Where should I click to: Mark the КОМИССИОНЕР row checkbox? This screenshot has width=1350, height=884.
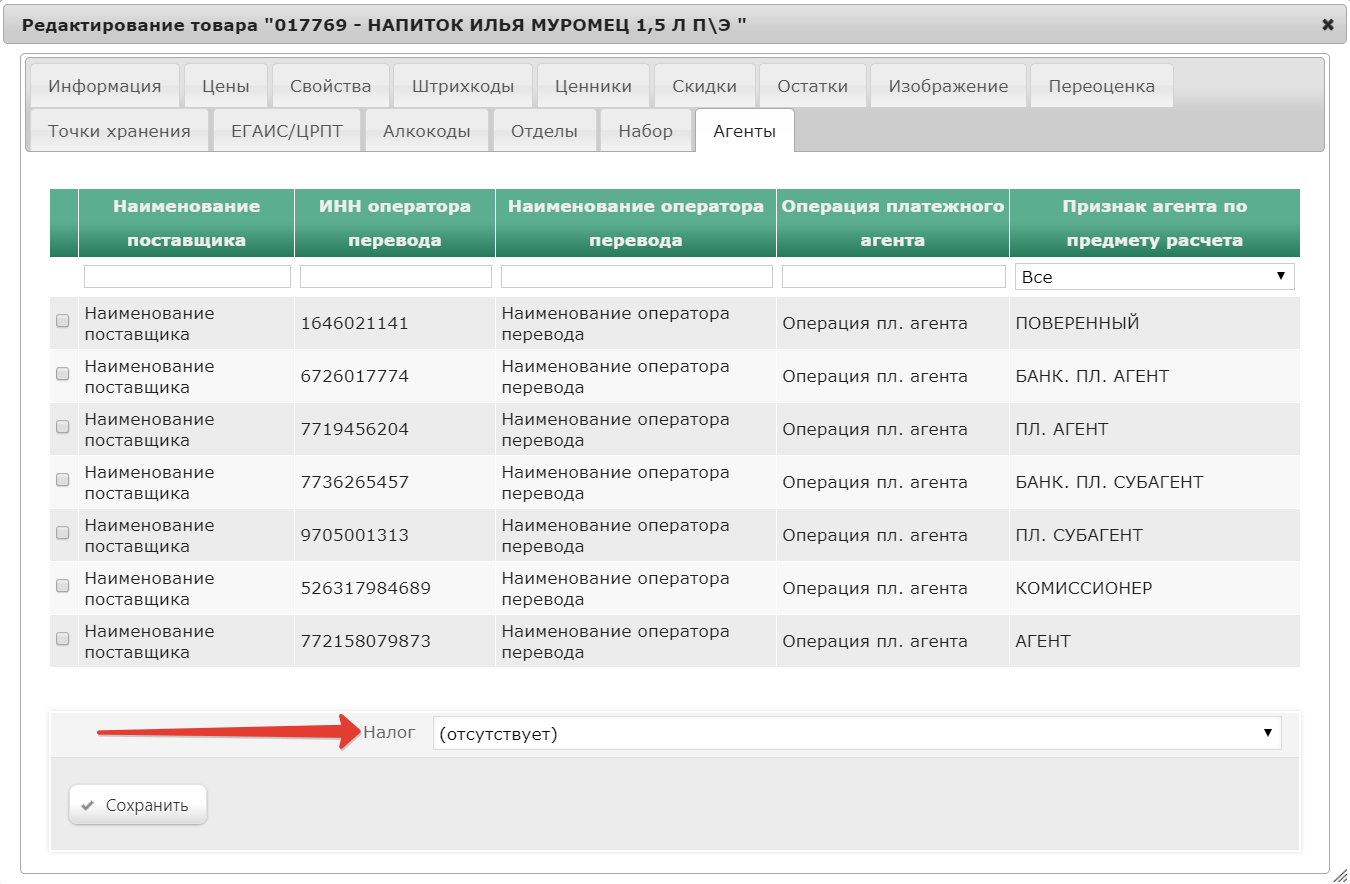point(63,586)
